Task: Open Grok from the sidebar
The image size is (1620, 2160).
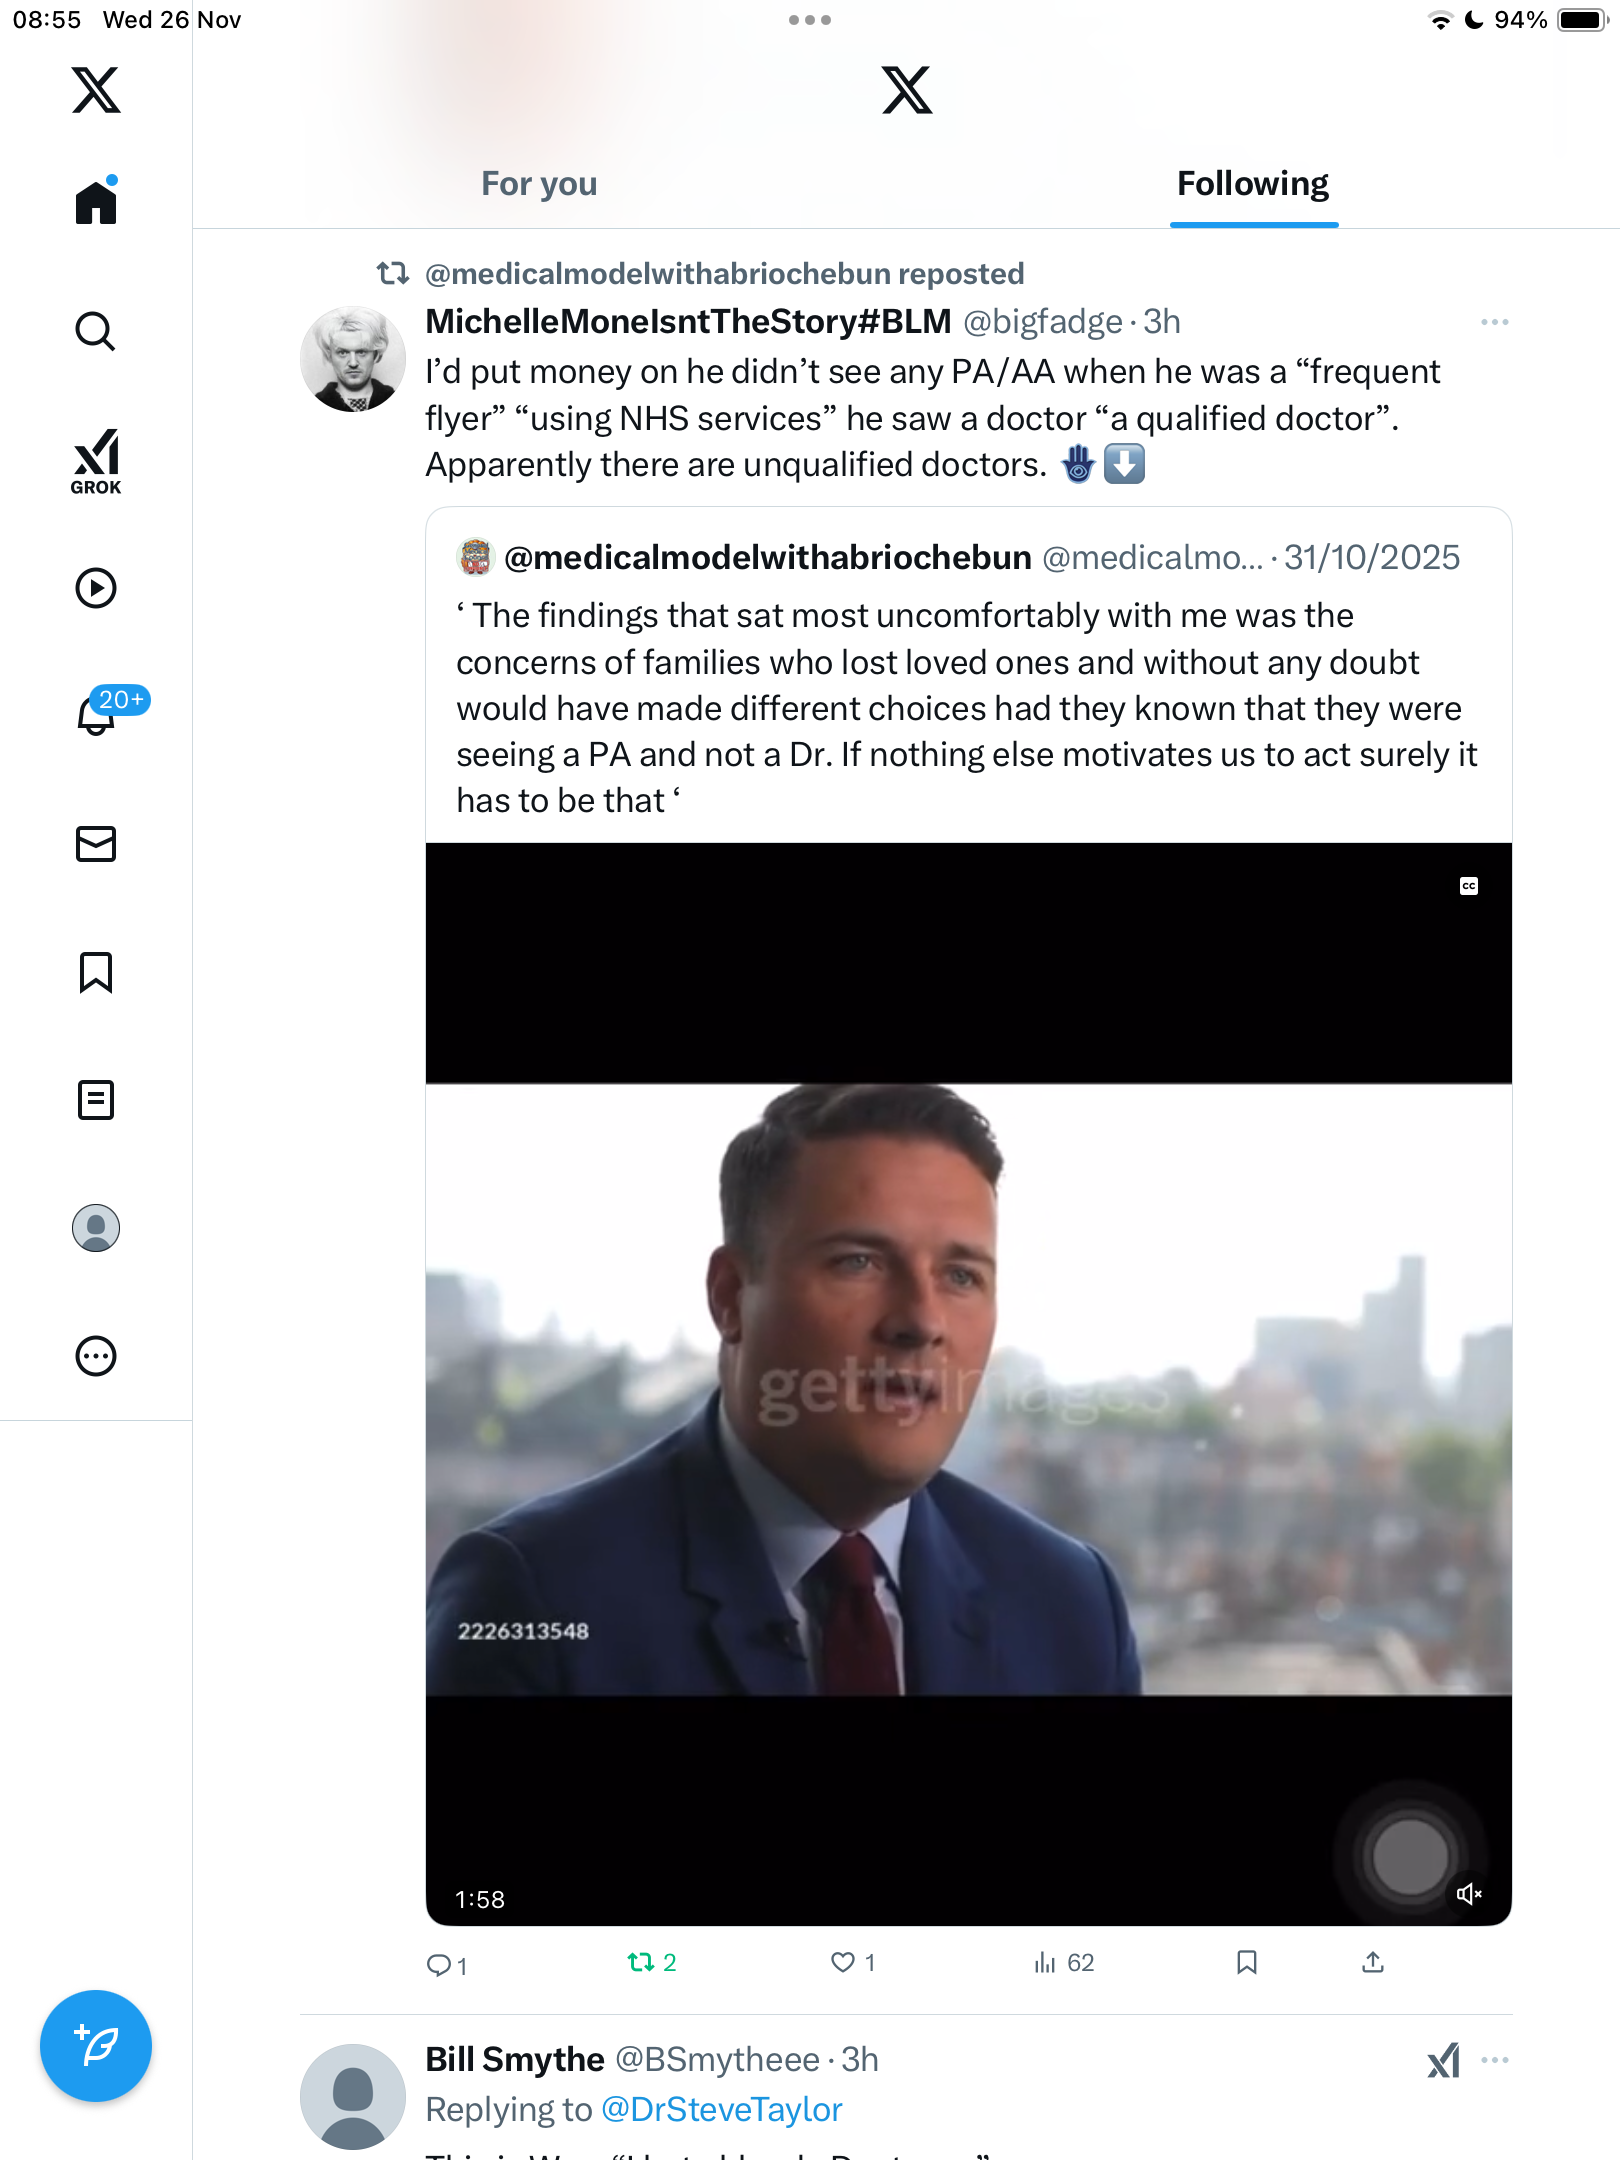Action: pos(96,462)
